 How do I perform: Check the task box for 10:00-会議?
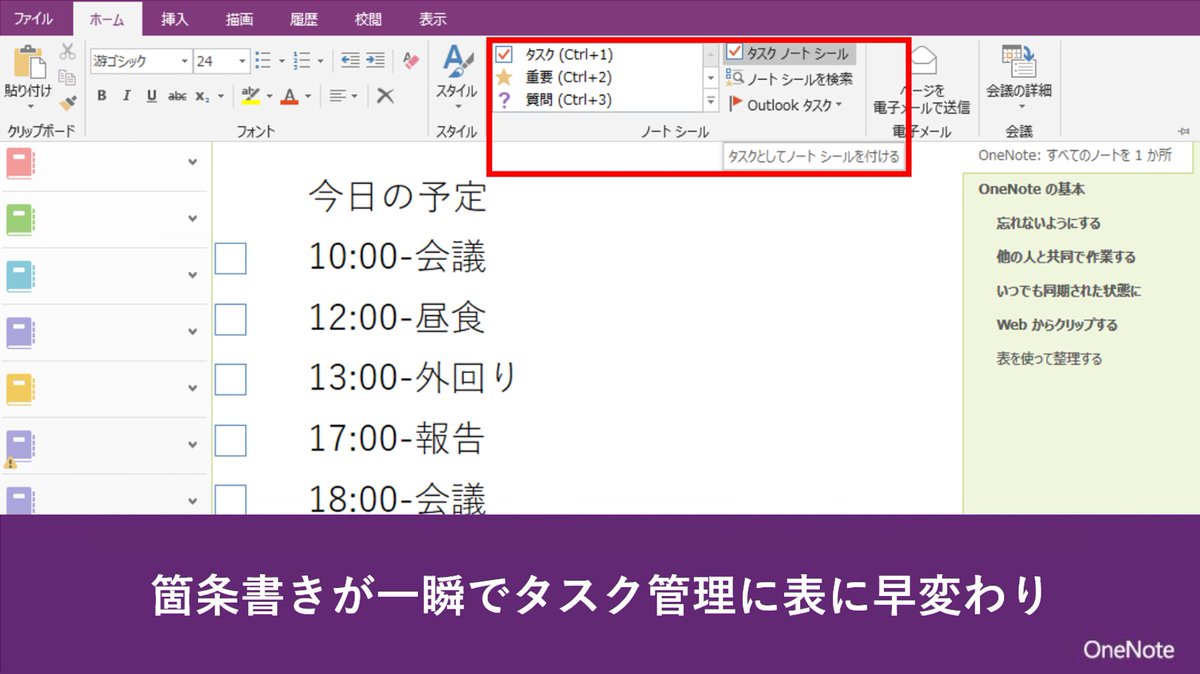pyautogui.click(x=231, y=259)
